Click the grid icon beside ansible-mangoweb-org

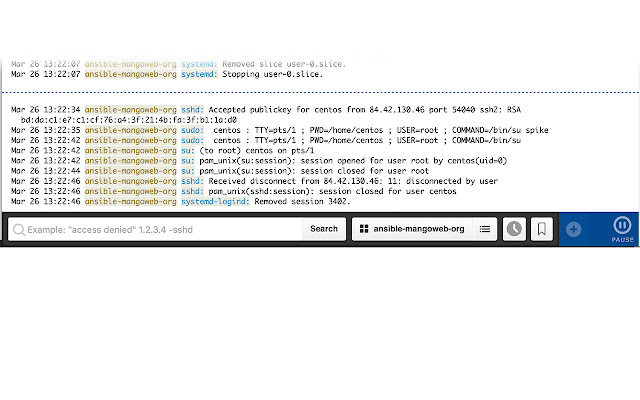tap(364, 229)
